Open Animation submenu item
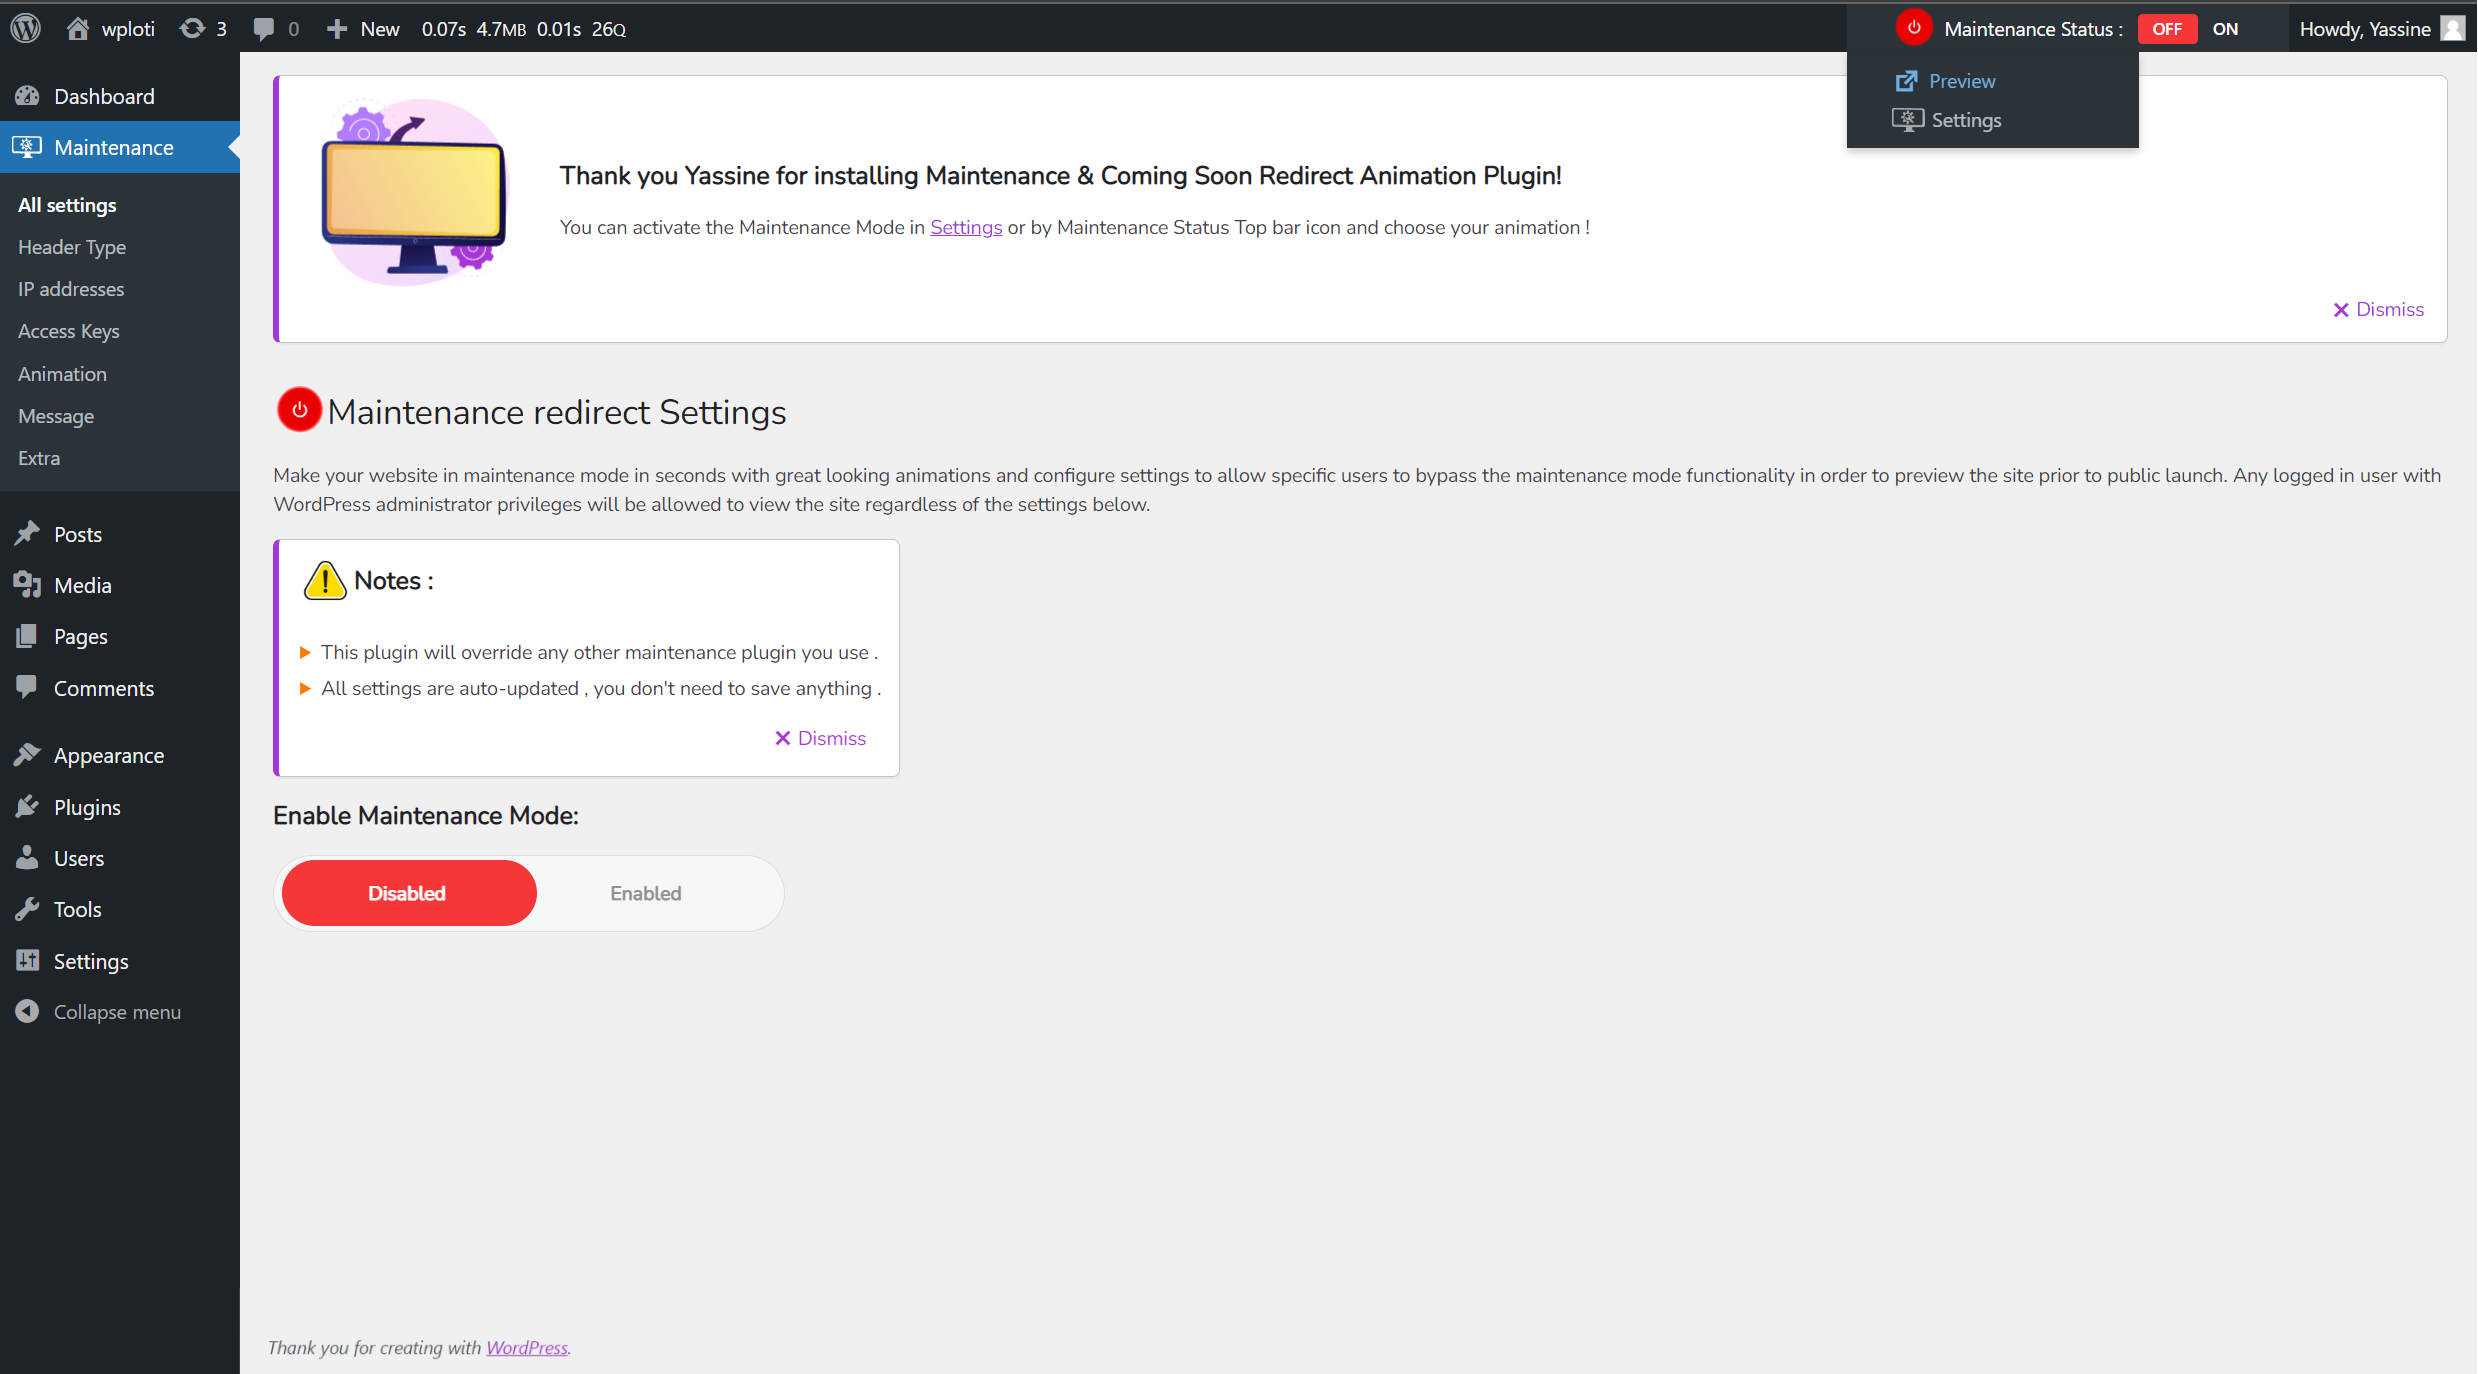The width and height of the screenshot is (2478, 1374). tap(62, 374)
